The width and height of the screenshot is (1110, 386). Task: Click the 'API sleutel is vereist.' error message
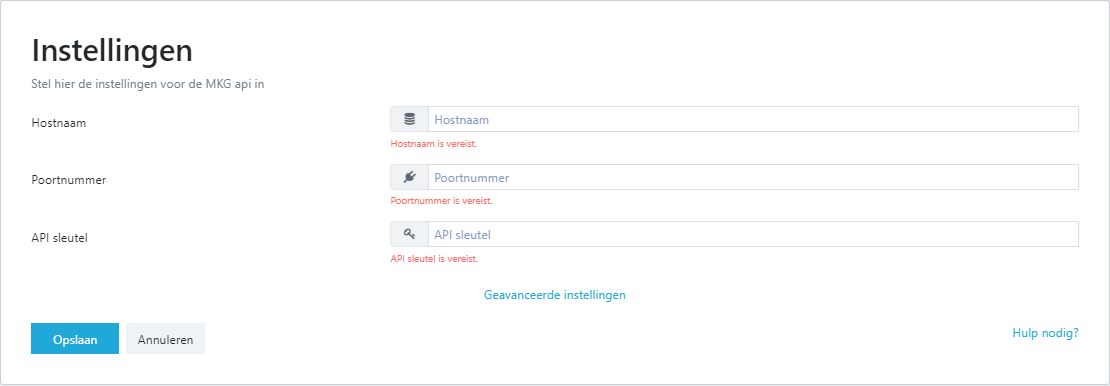click(x=435, y=259)
